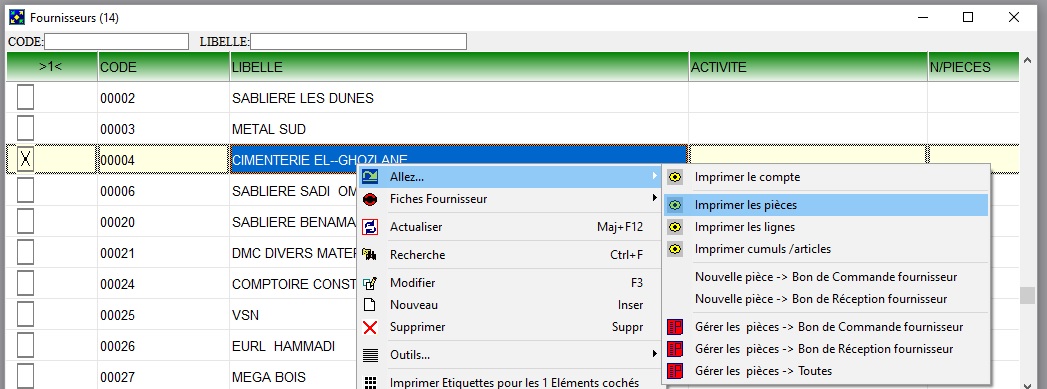The height and width of the screenshot is (389, 1047).
Task: Select Supprimer menu entry
Action: 510,327
